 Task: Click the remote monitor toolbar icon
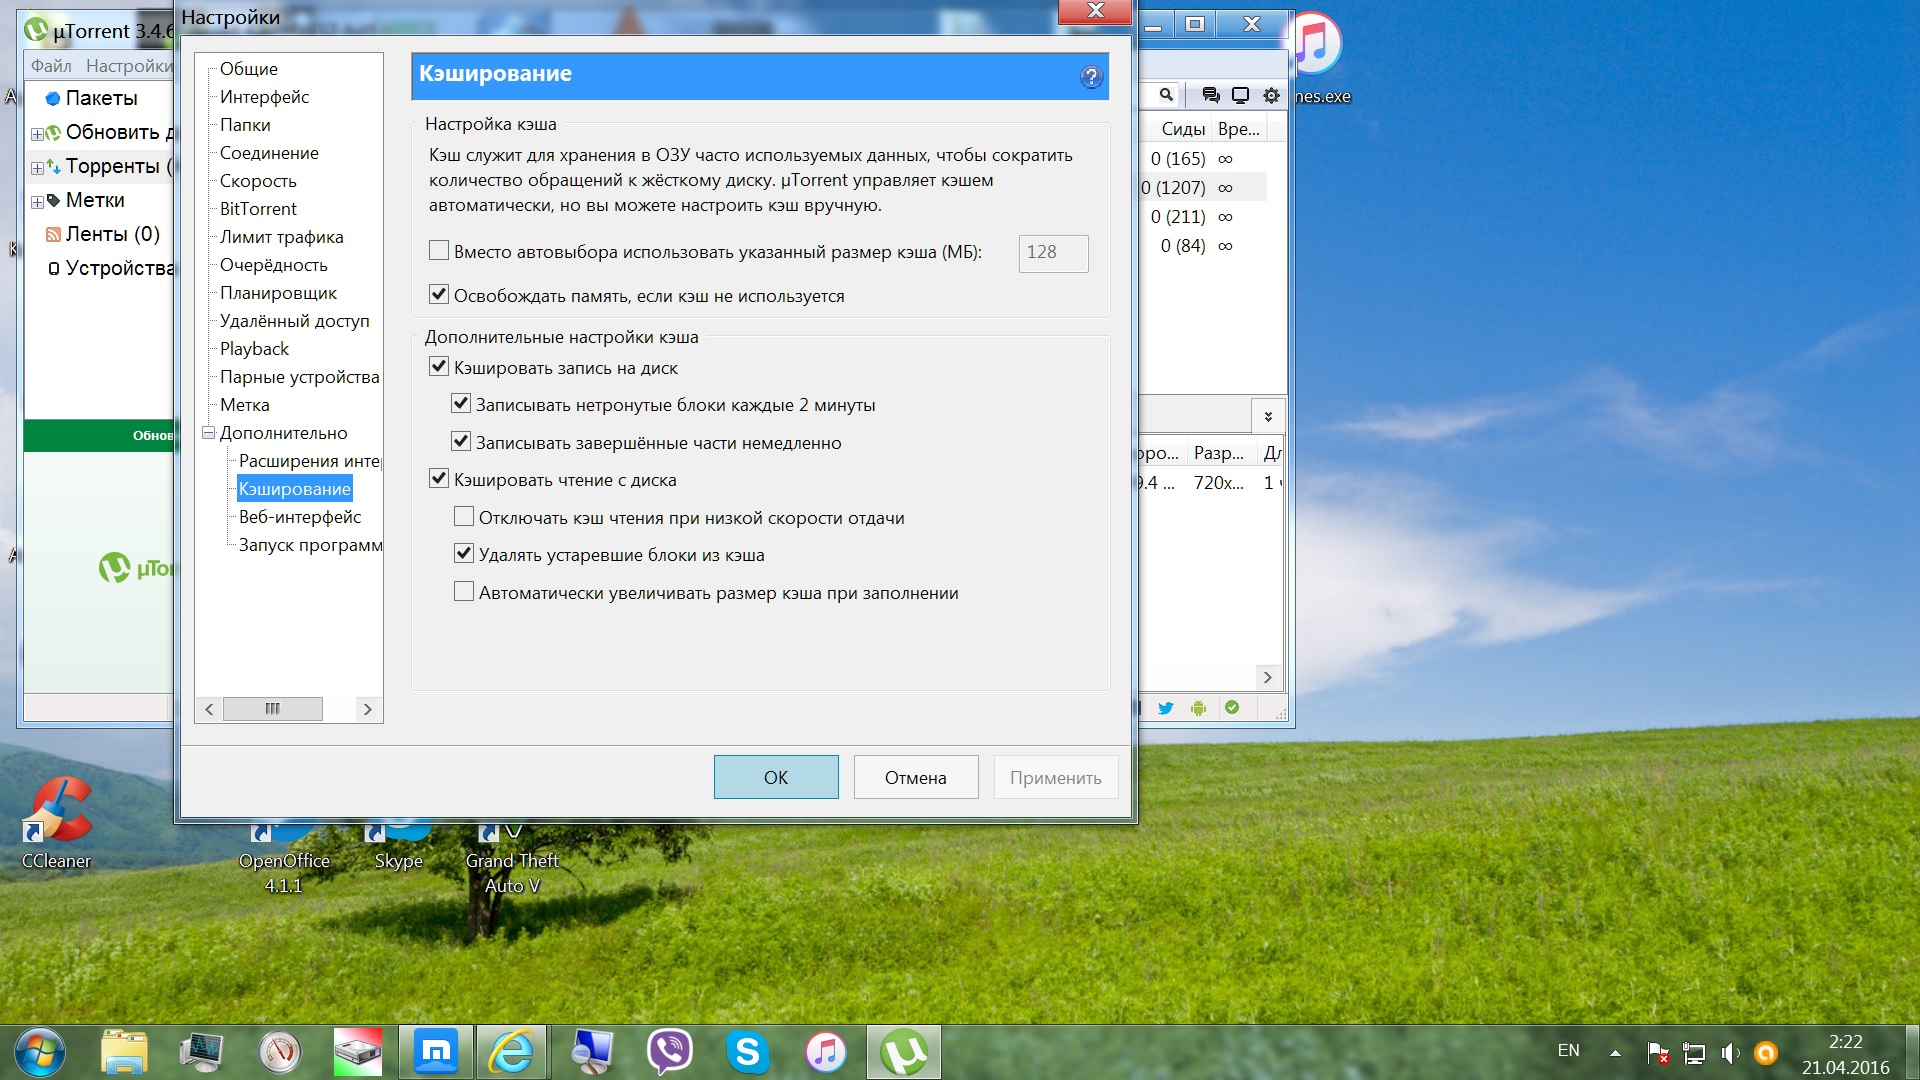tap(1240, 95)
